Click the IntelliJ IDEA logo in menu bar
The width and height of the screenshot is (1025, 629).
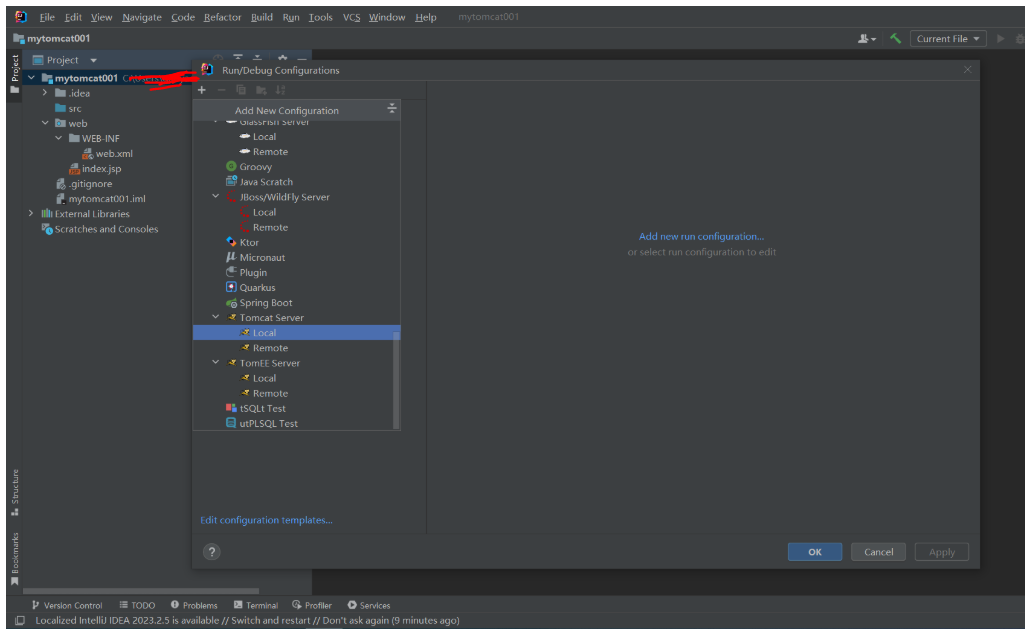[x=21, y=17]
